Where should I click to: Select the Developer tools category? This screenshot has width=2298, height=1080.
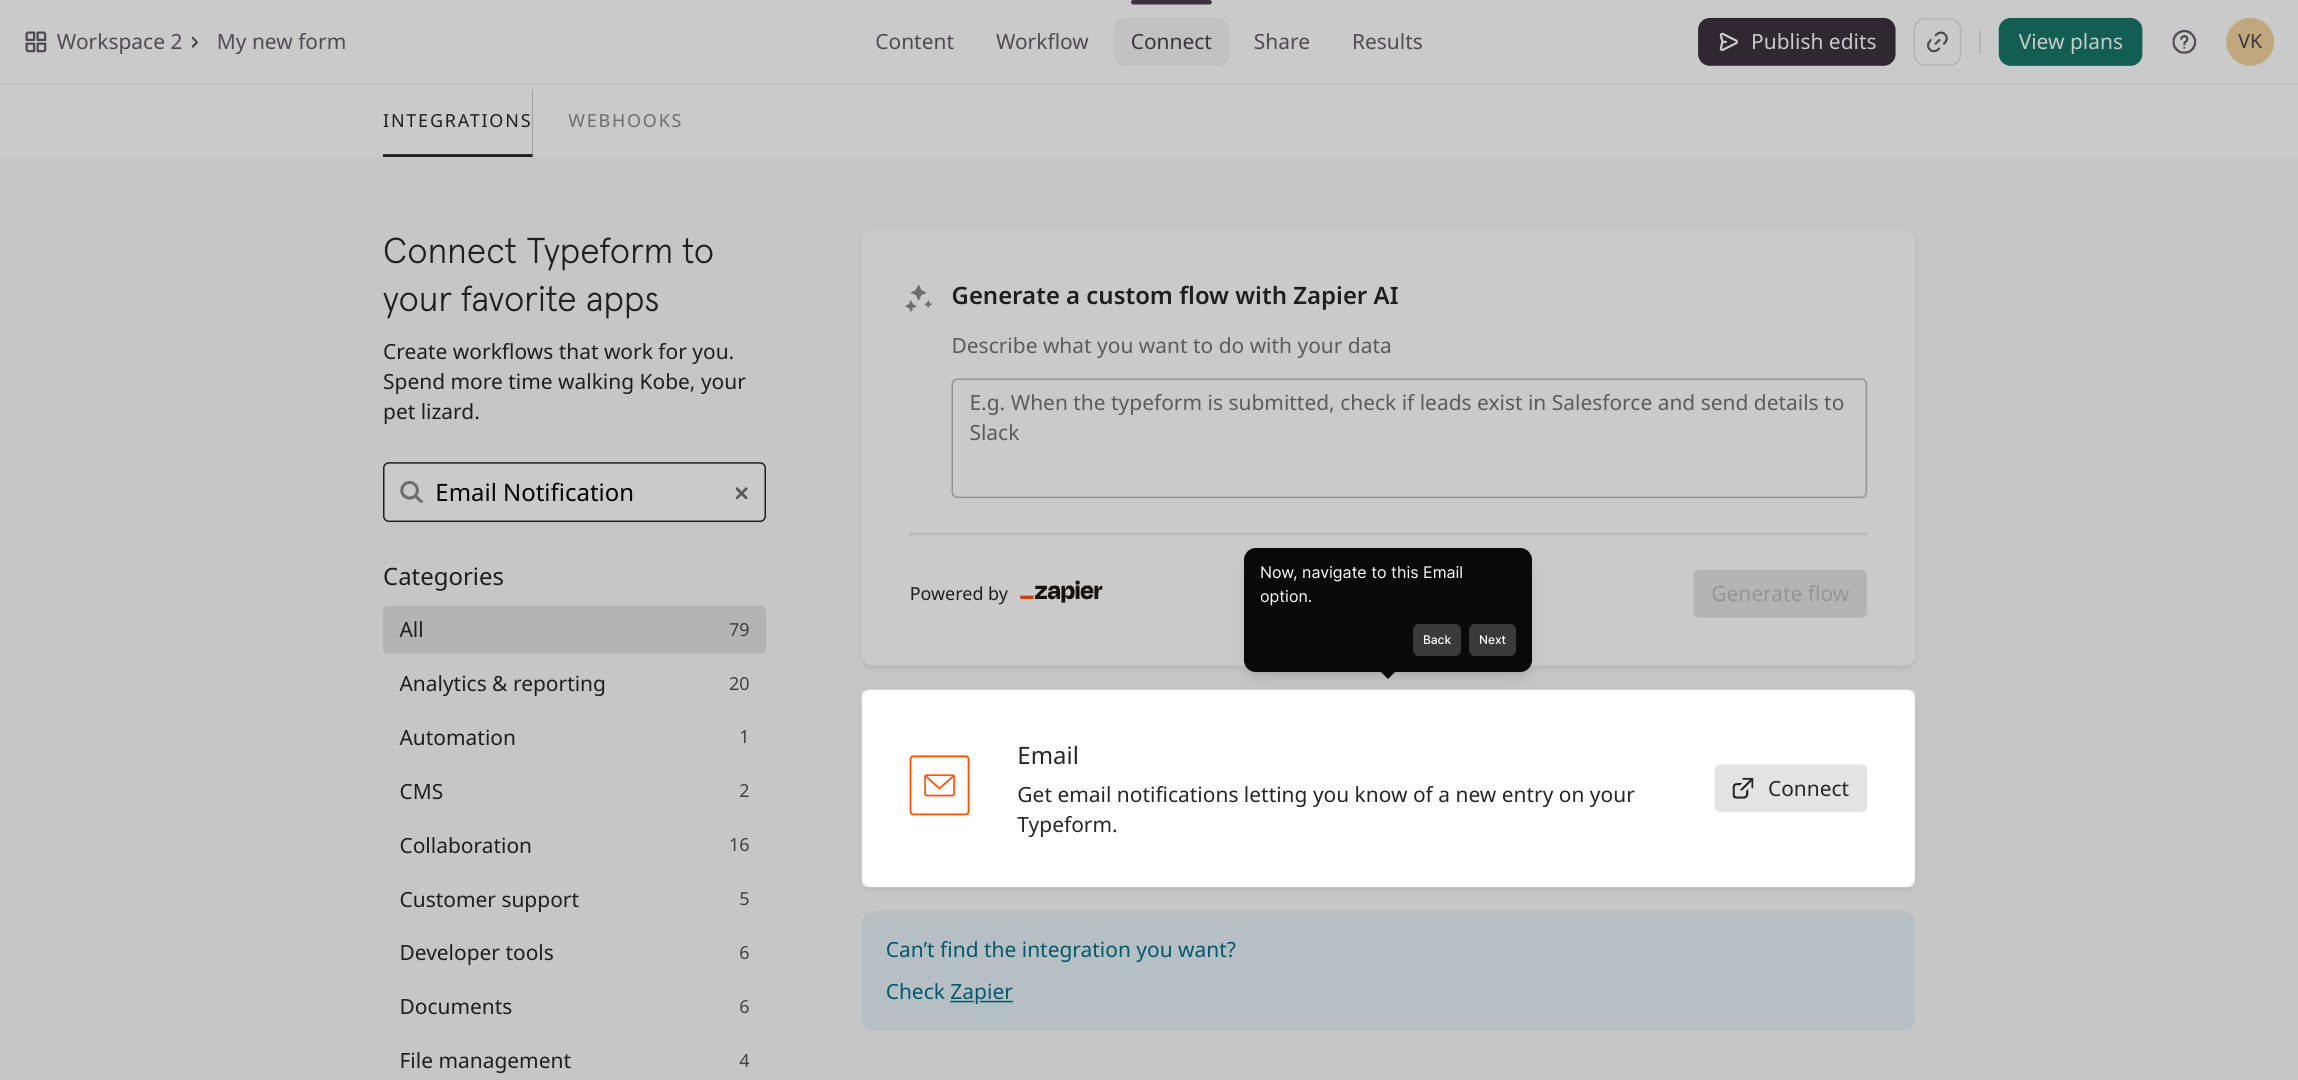point(574,953)
